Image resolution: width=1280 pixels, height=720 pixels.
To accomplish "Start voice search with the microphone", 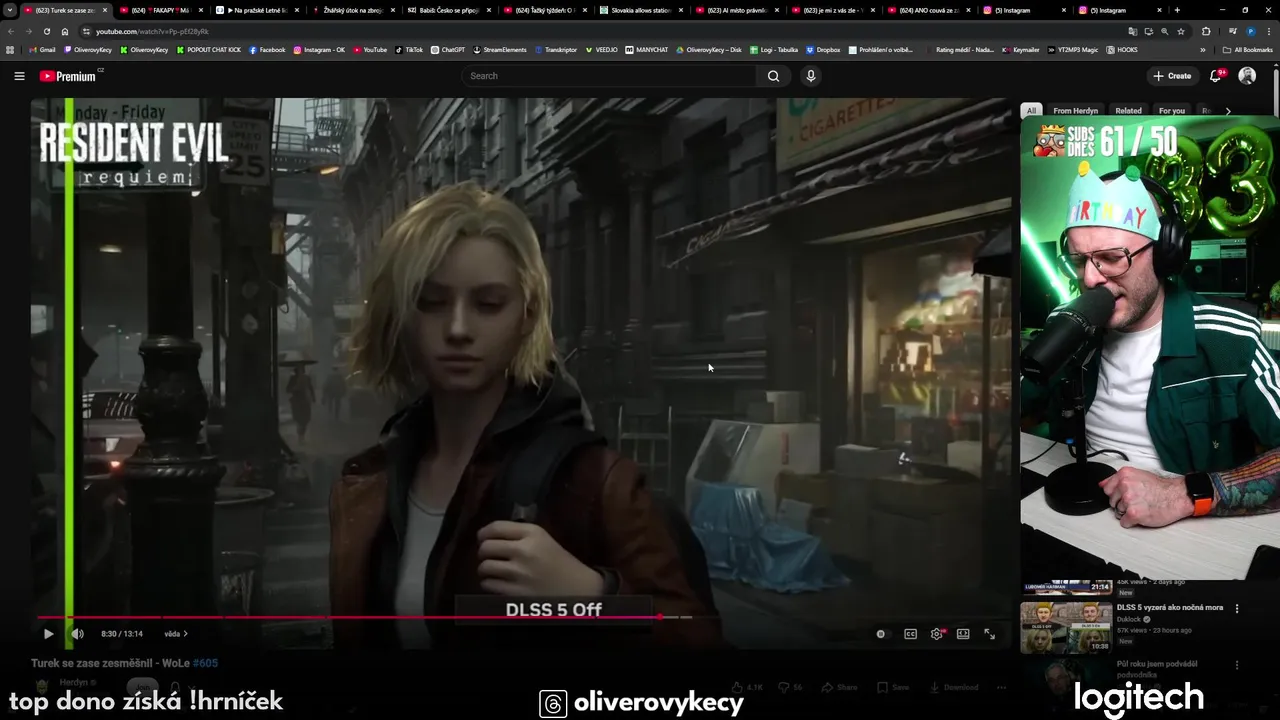I will pyautogui.click(x=811, y=76).
